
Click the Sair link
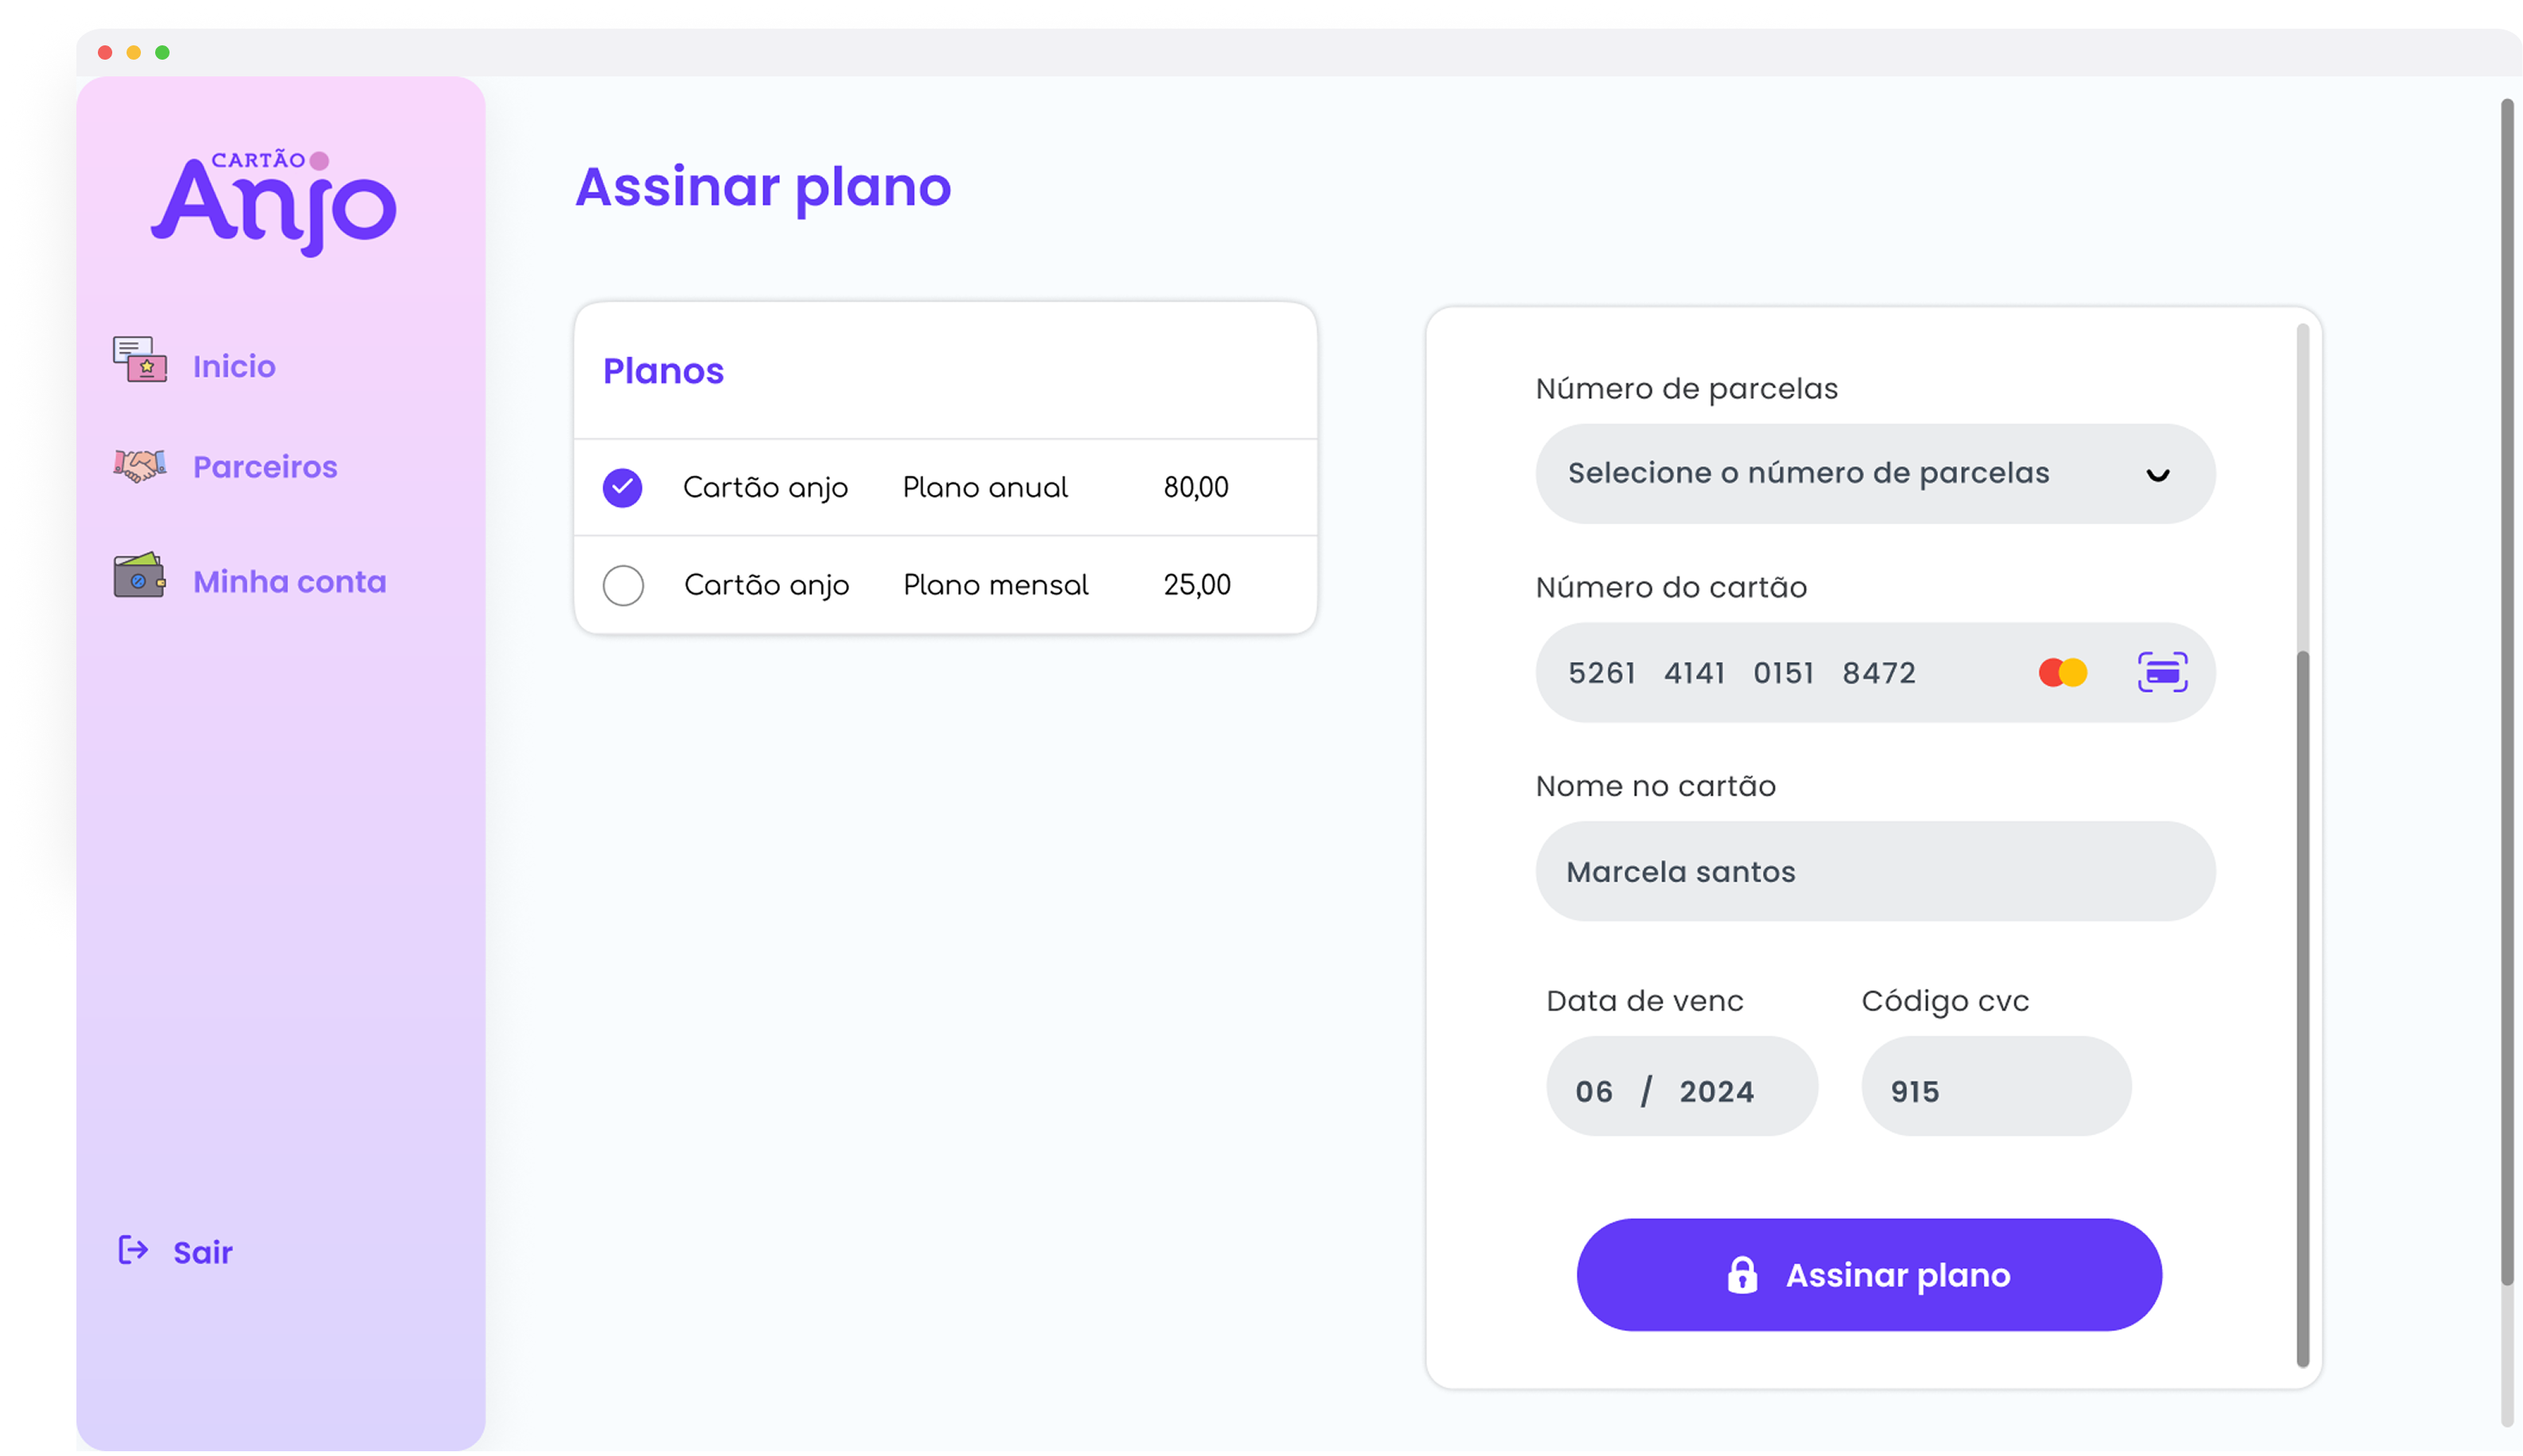coord(203,1252)
